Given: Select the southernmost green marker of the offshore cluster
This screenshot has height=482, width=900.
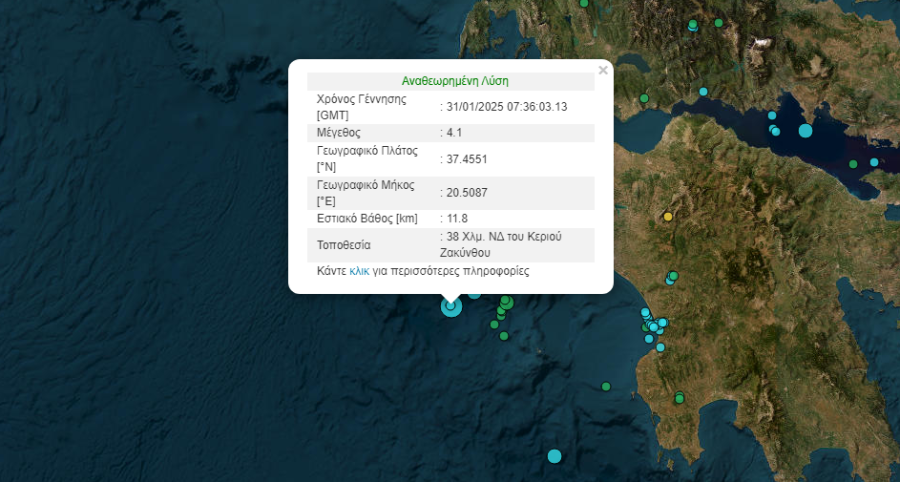Looking at the screenshot, I should [504, 336].
